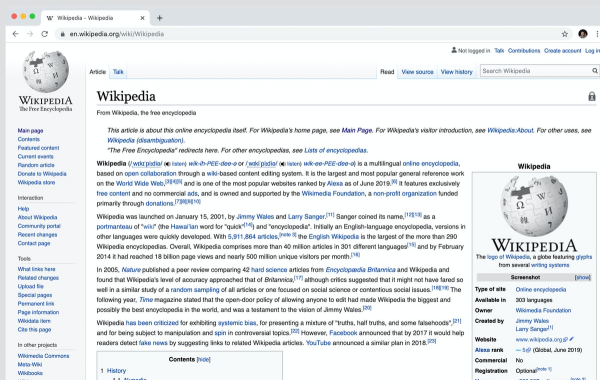
Task: Open the Facebook article link
Action: (x=343, y=333)
